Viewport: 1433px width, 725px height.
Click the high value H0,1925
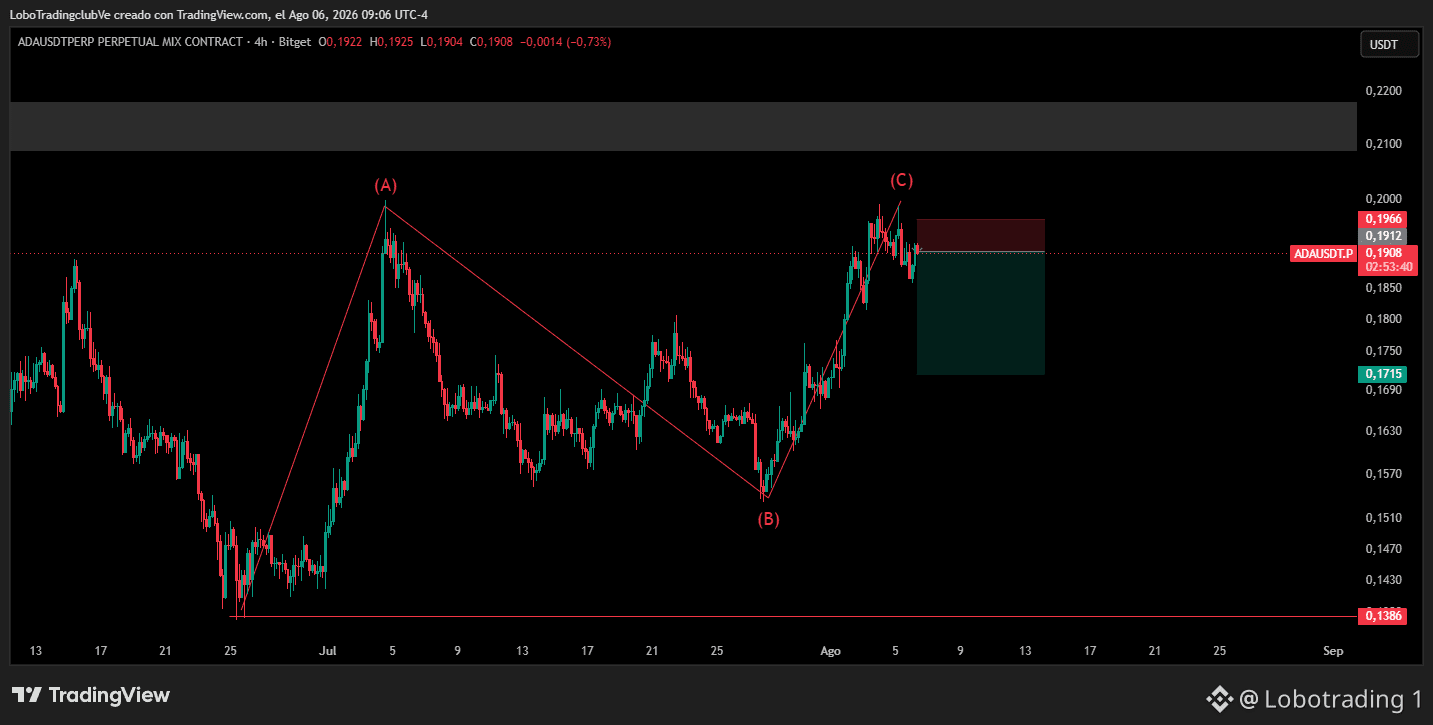pos(392,42)
